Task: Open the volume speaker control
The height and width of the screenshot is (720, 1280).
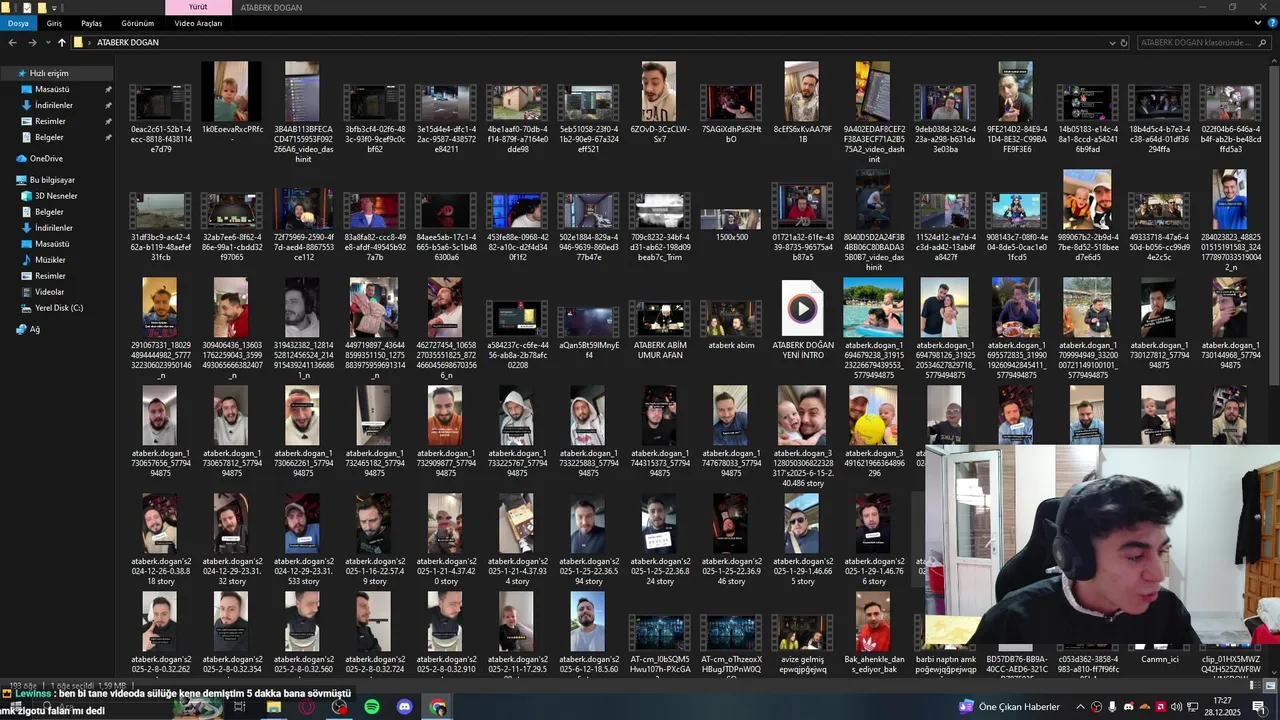Action: tap(1176, 707)
